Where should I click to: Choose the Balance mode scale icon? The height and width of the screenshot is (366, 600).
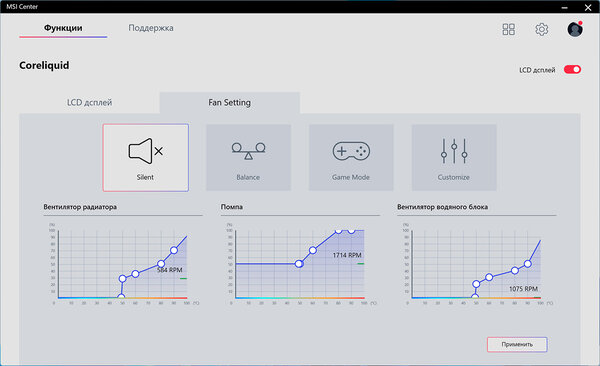248,151
